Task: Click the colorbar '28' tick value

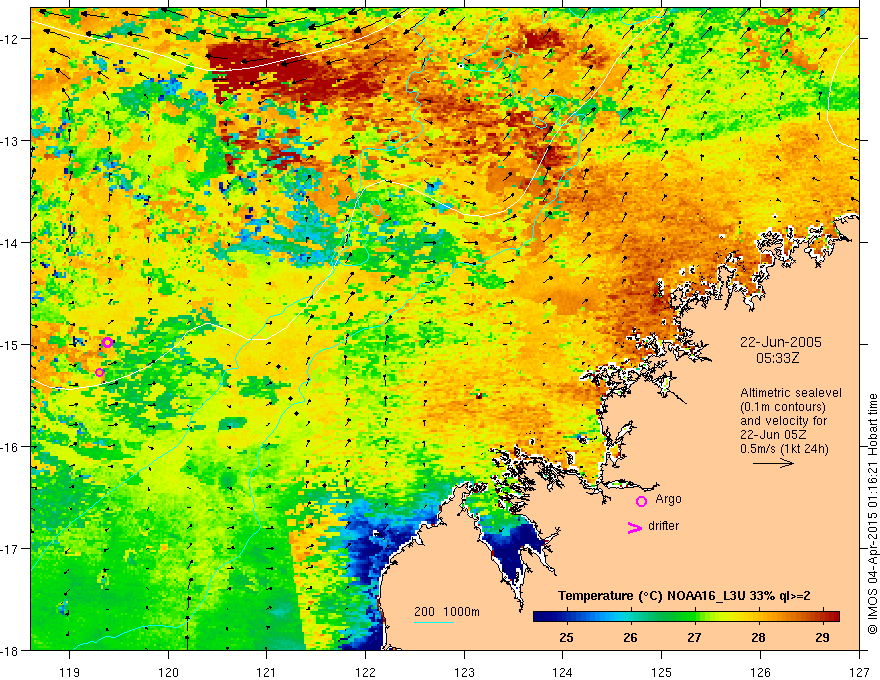Action: point(758,637)
